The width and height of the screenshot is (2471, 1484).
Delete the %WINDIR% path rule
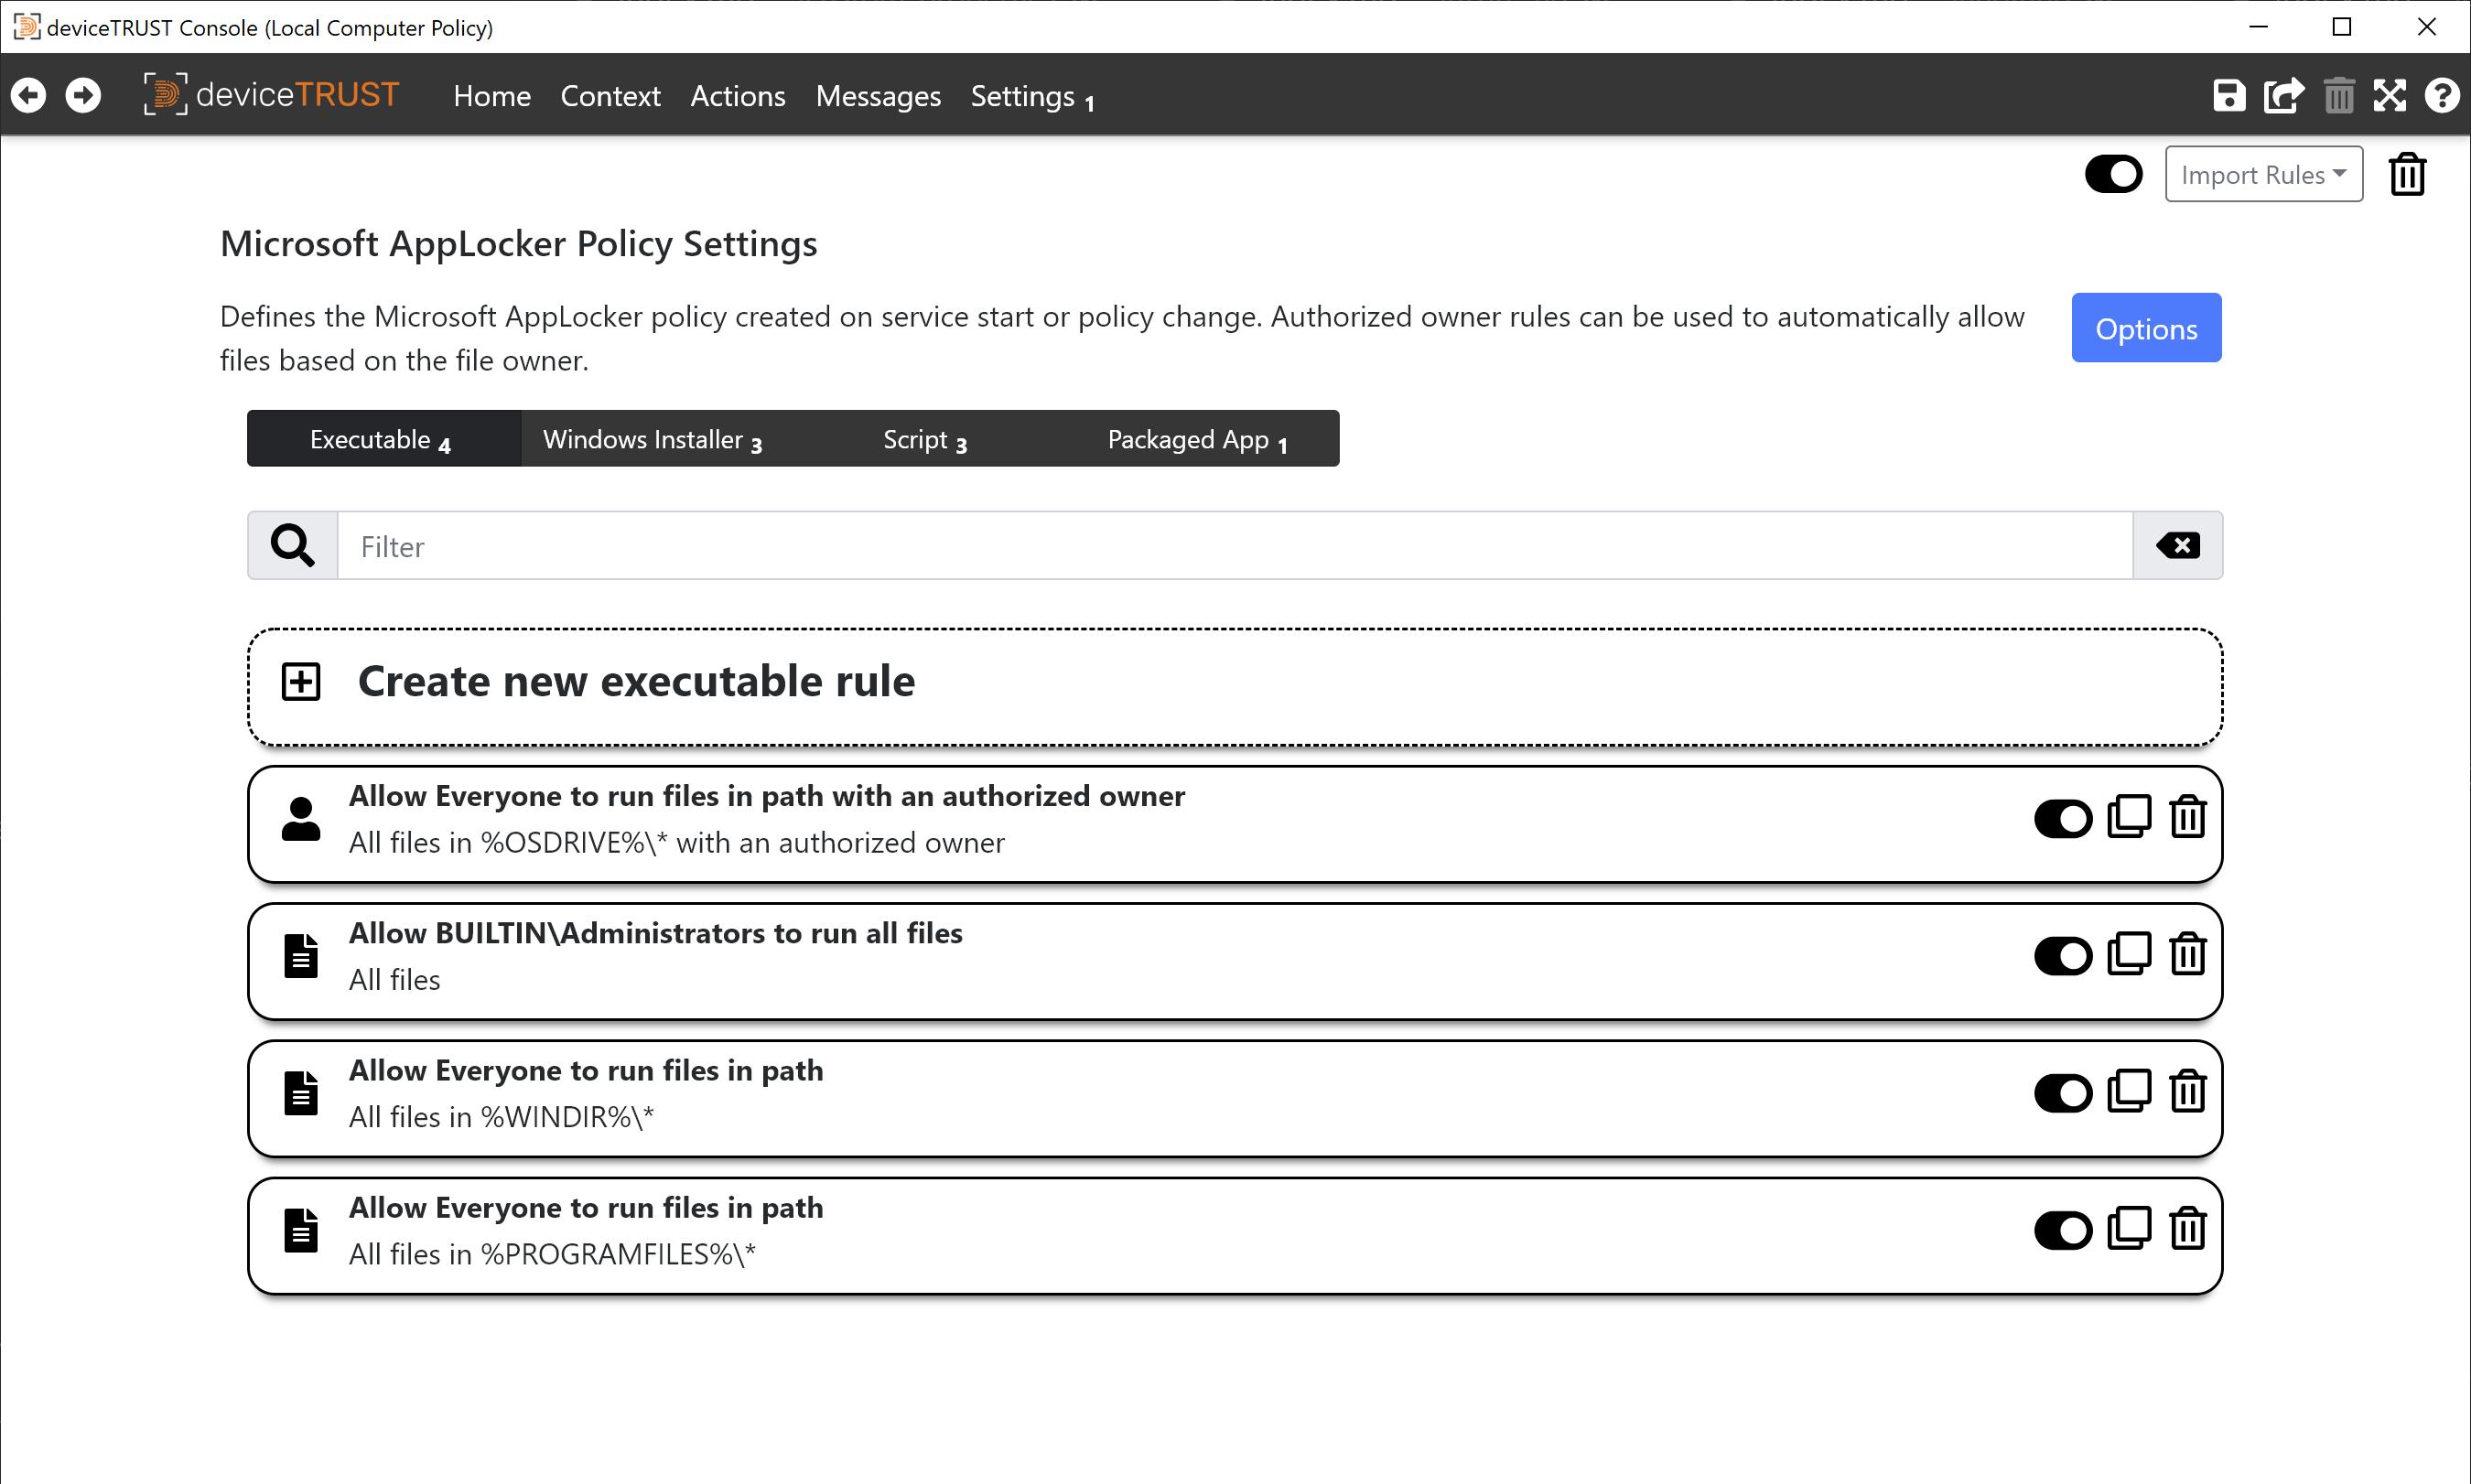pyautogui.click(x=2187, y=1092)
